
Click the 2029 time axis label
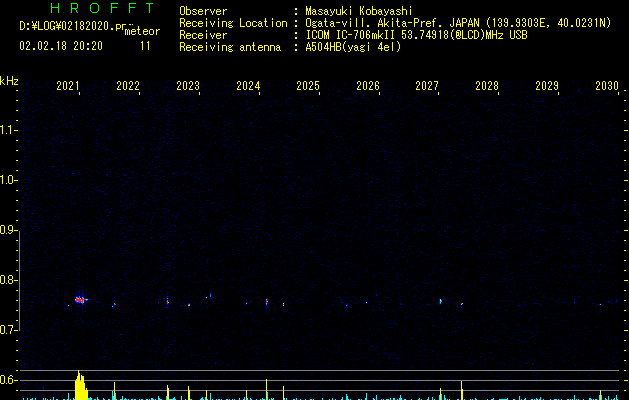click(x=547, y=86)
